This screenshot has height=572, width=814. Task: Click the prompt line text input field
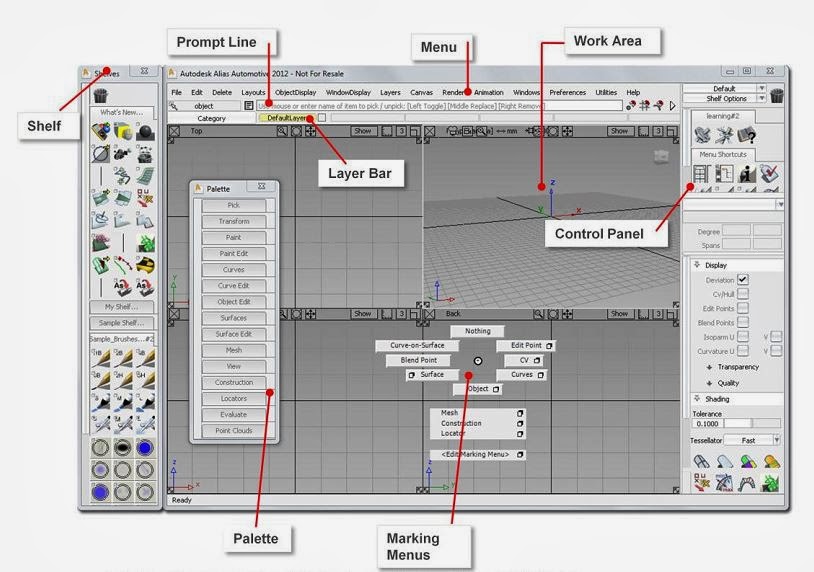coord(439,106)
